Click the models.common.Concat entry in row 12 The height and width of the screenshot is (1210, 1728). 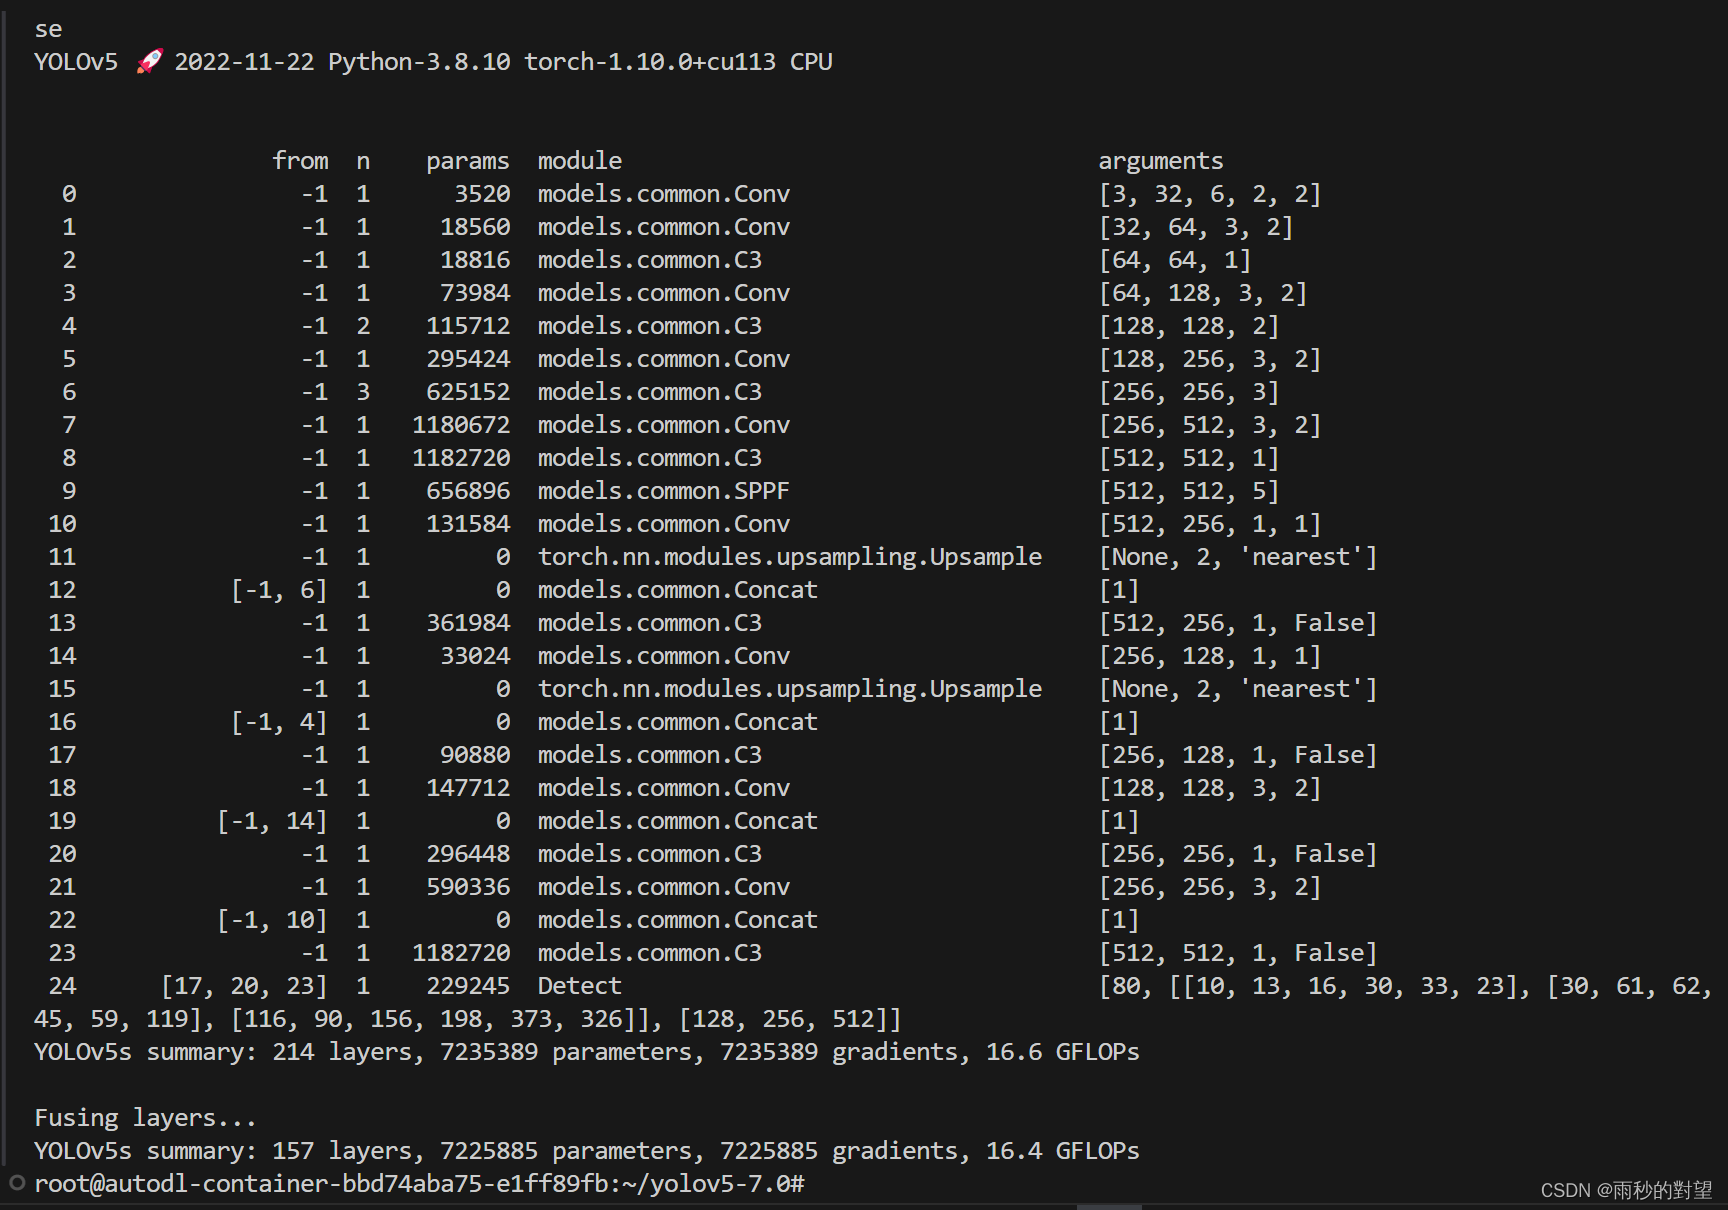[x=677, y=590]
